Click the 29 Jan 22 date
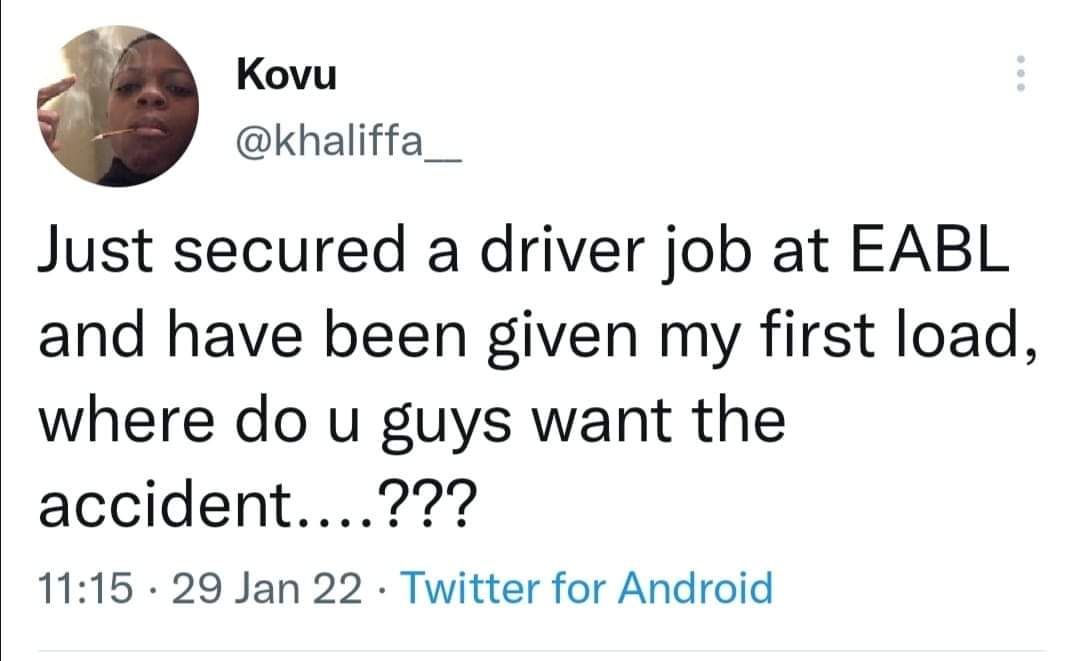Screen dimensions: 1080x661 pyautogui.click(x=267, y=589)
